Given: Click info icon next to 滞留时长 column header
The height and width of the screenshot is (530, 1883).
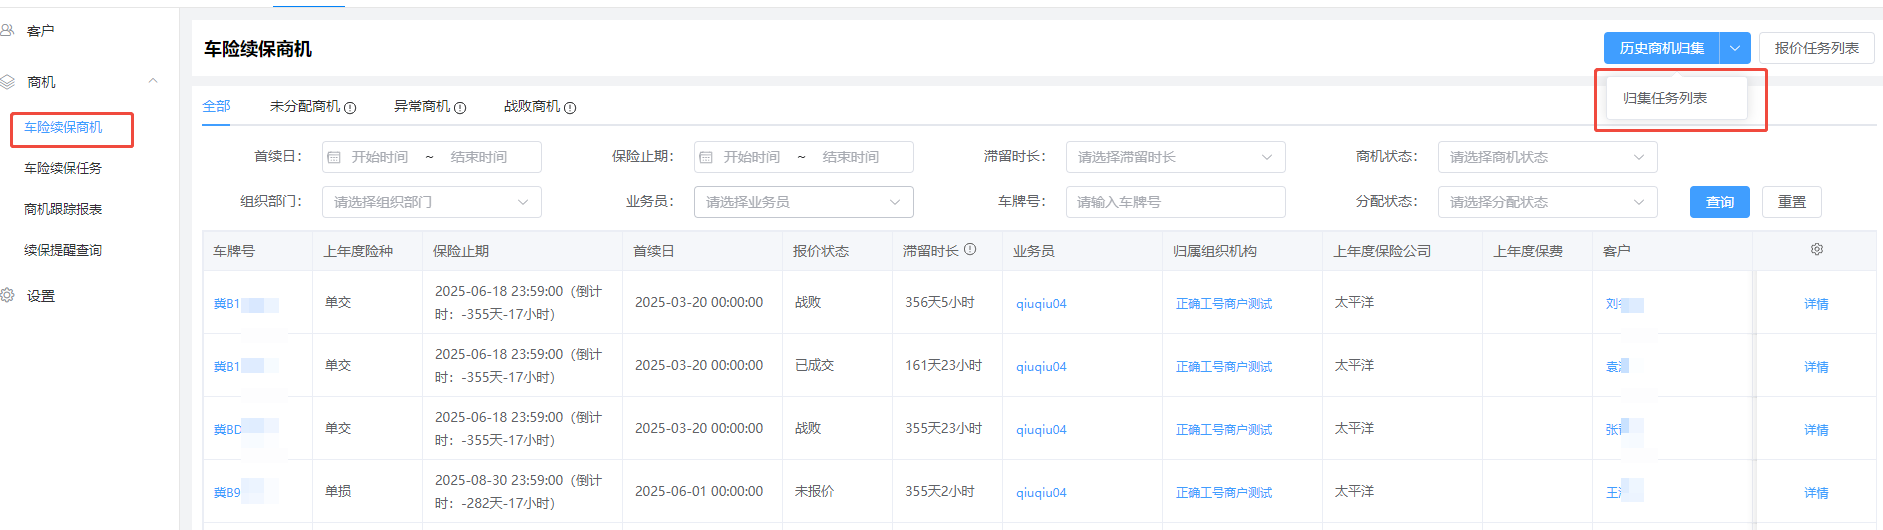Looking at the screenshot, I should point(970,250).
